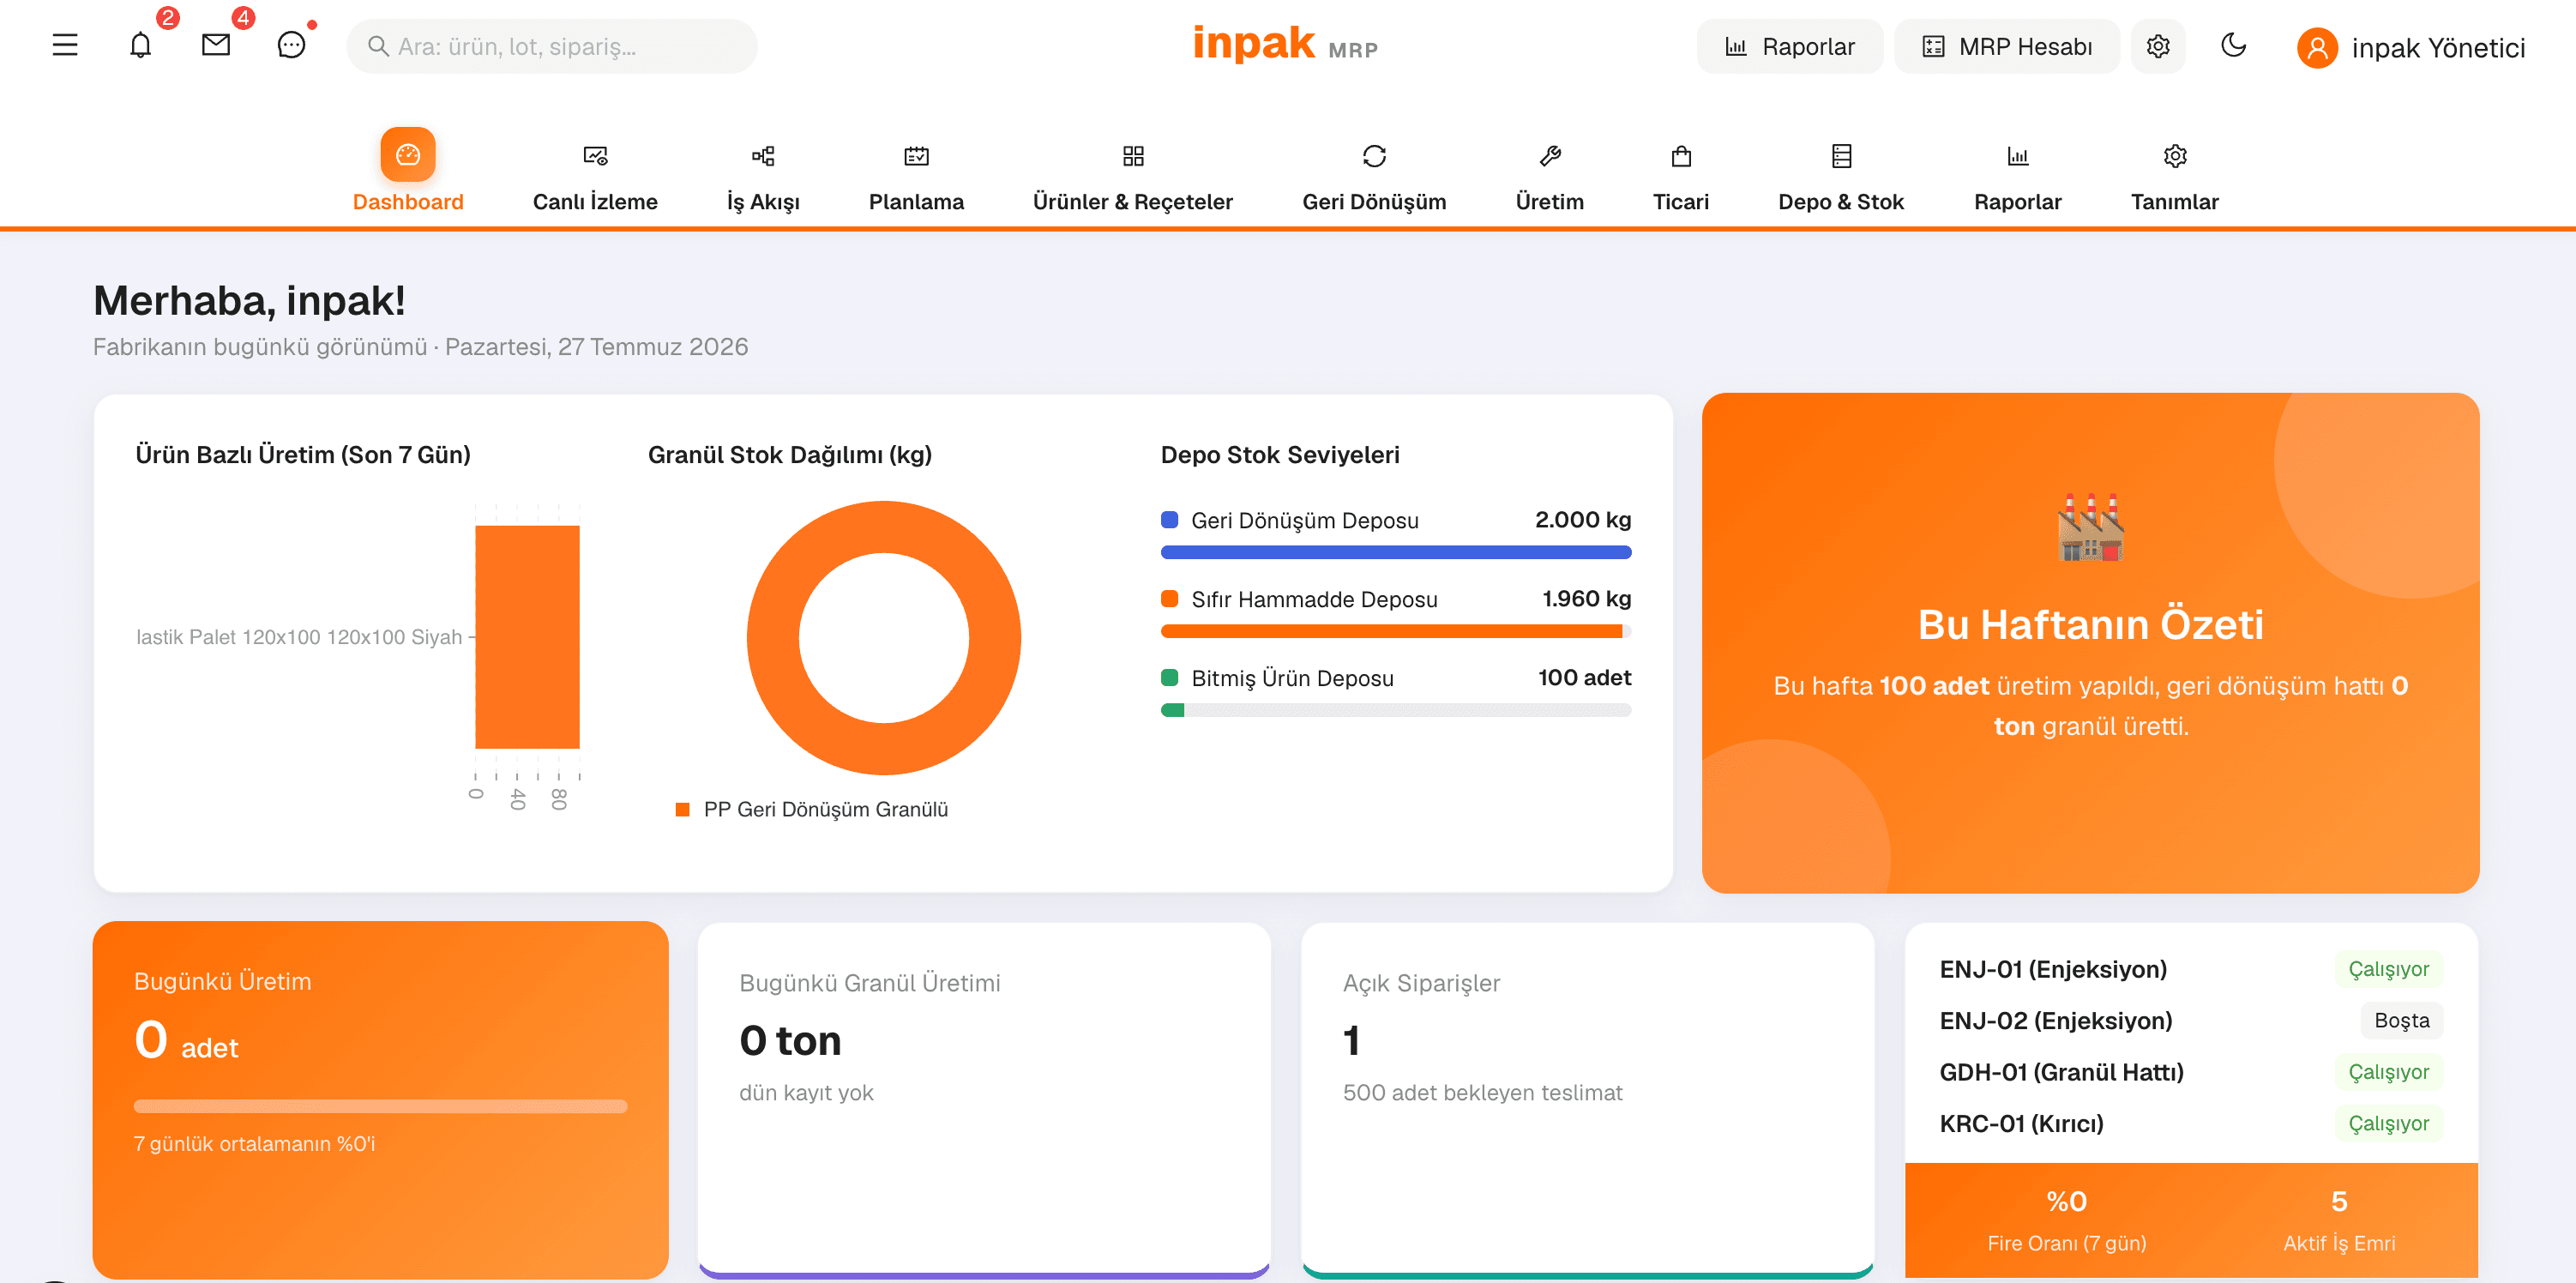Open the Bugünkü Üretim card

pyautogui.click(x=380, y=1099)
